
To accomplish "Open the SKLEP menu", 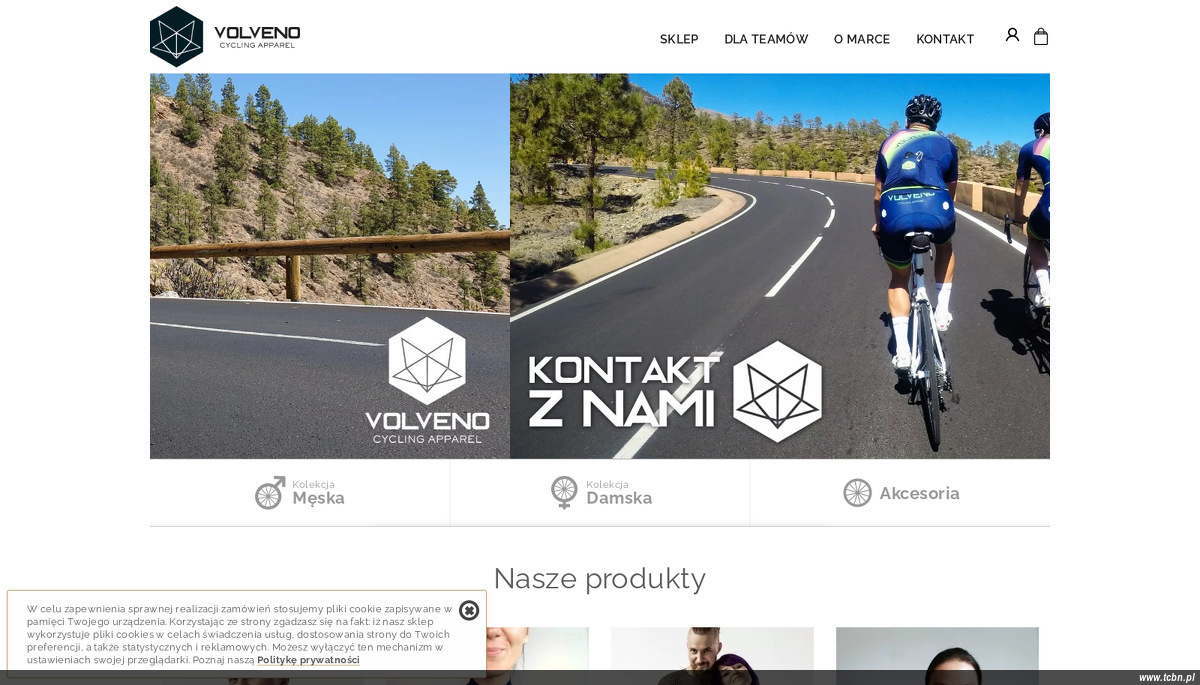I will pos(679,39).
